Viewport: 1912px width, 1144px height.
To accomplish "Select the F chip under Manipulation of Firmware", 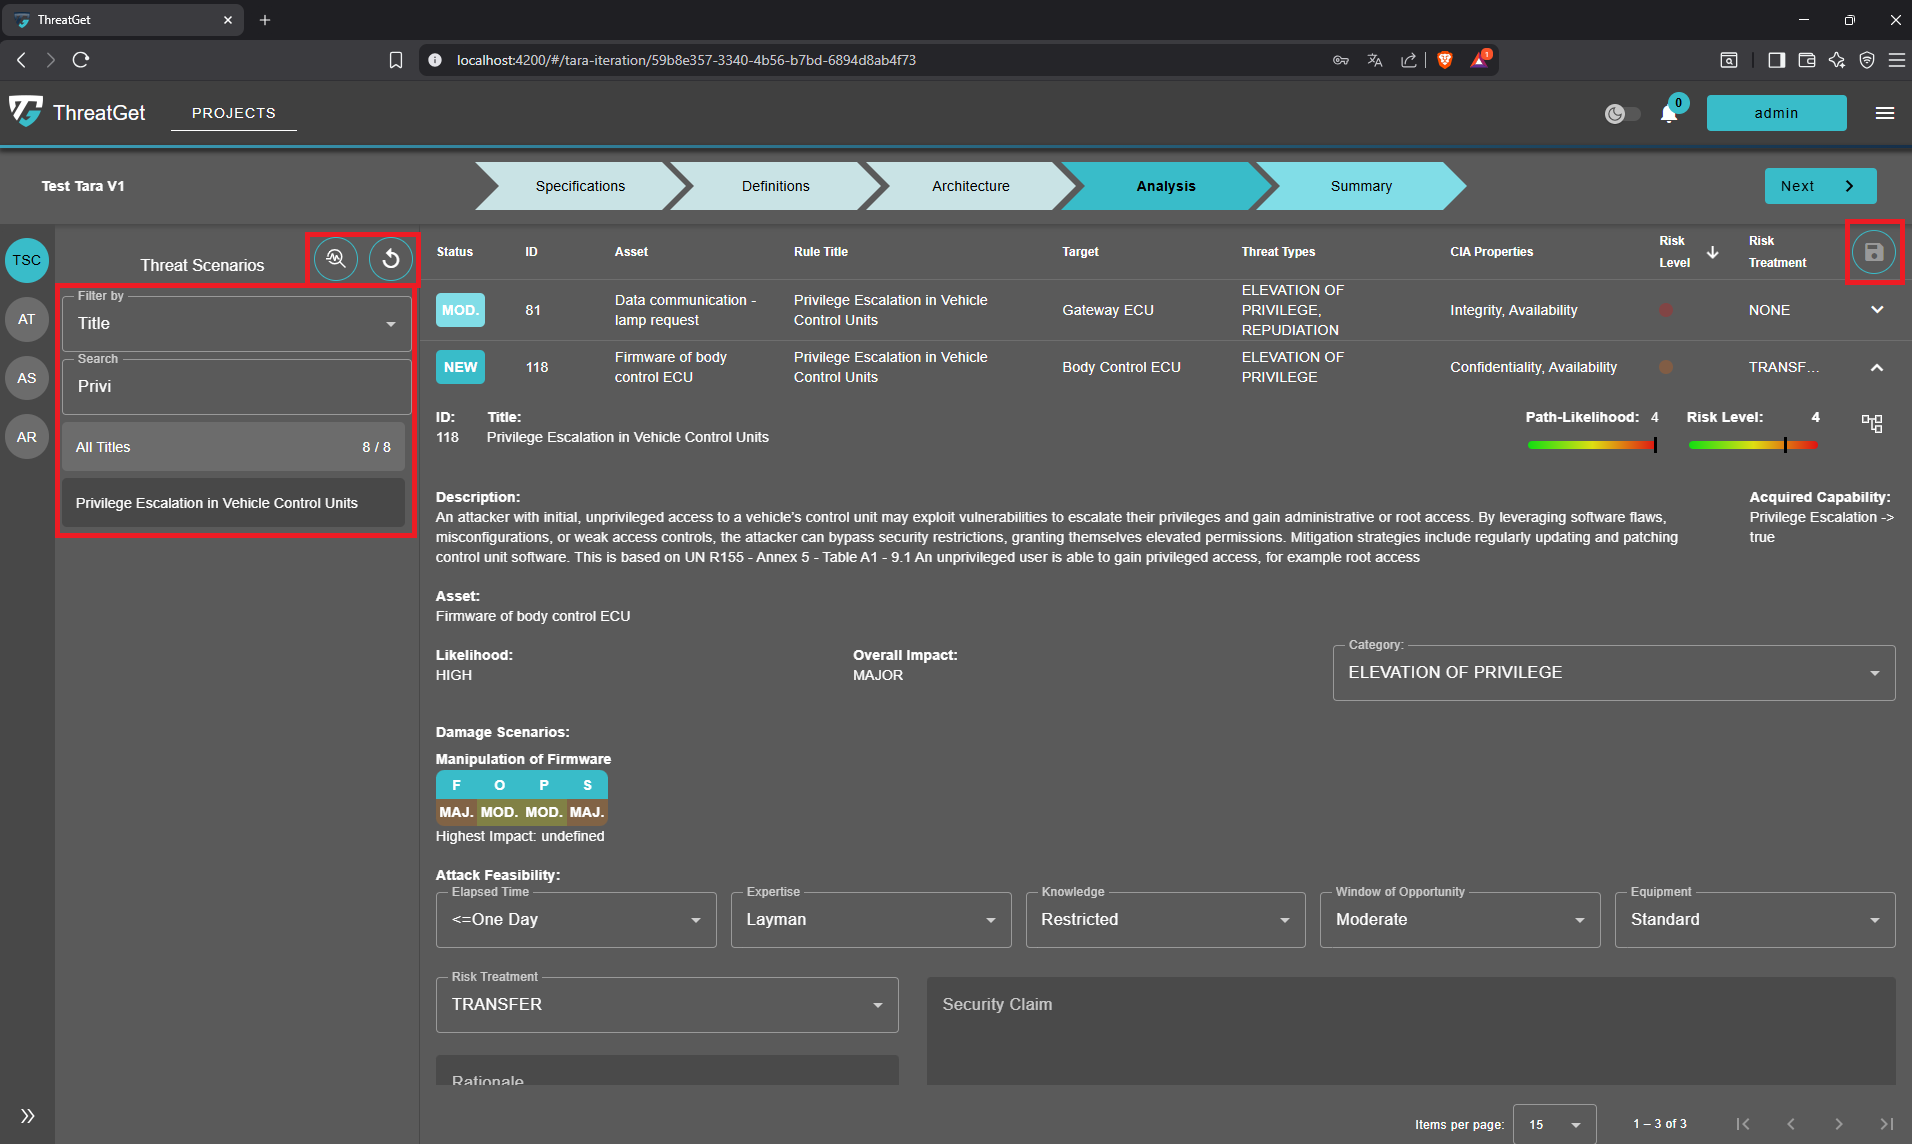I will [456, 785].
